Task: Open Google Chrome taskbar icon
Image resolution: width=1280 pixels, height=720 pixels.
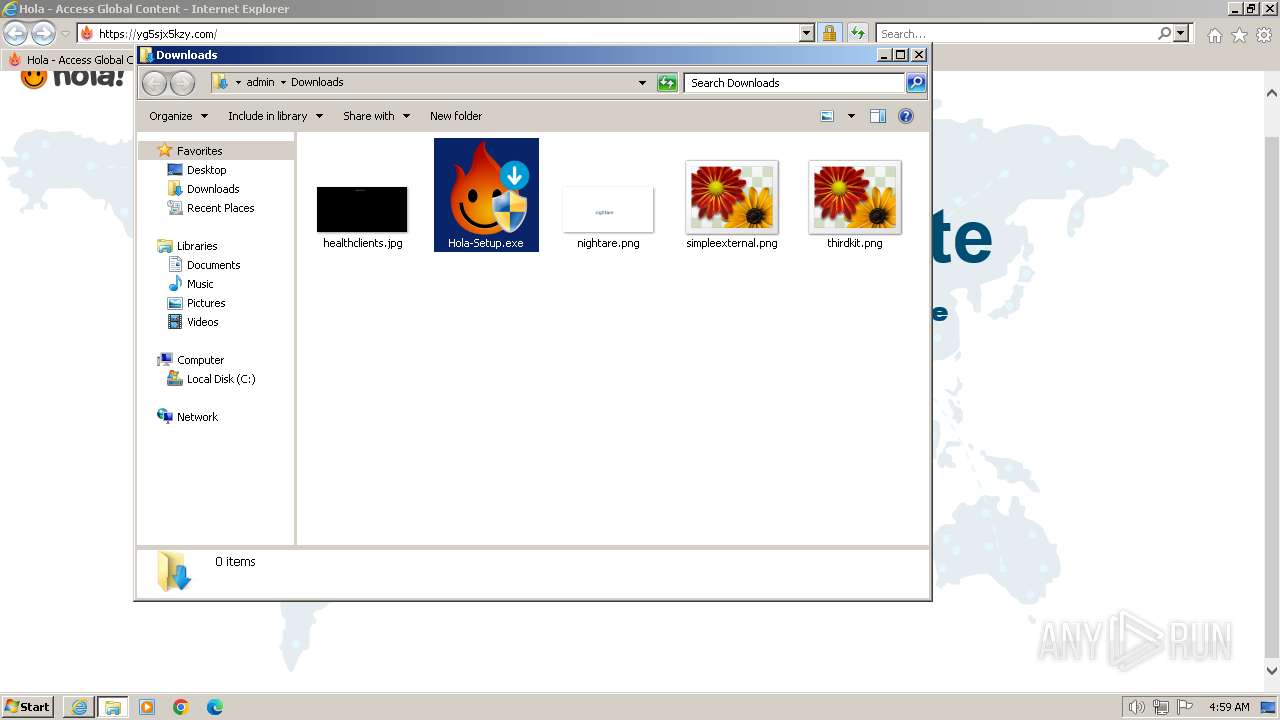Action: coord(181,707)
